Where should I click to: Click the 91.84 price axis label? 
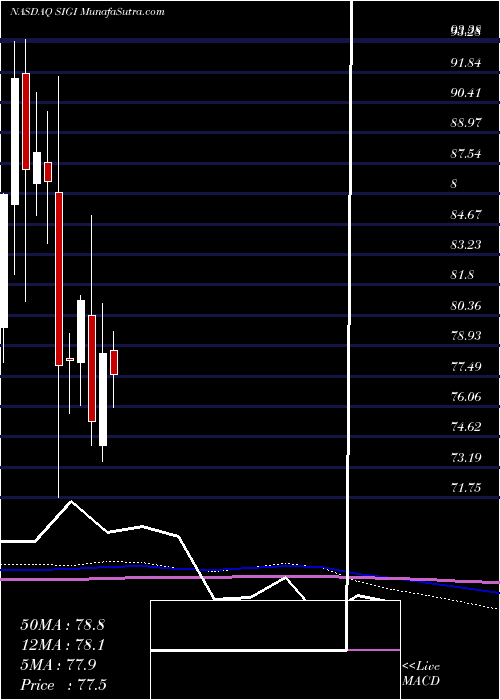(466, 63)
